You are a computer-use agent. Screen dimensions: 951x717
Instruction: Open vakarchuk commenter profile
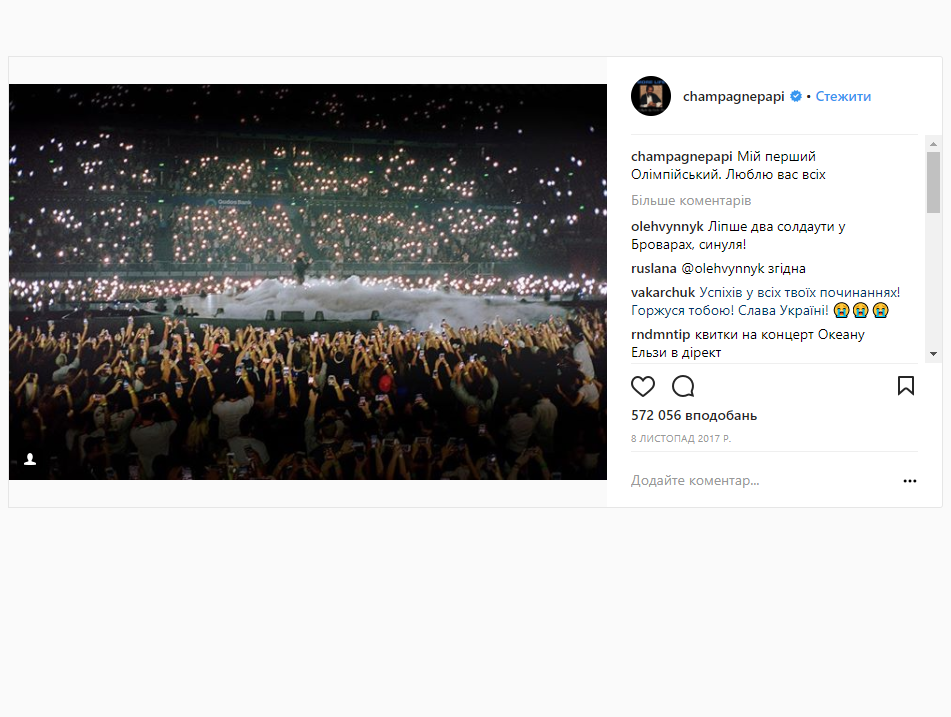pos(663,292)
